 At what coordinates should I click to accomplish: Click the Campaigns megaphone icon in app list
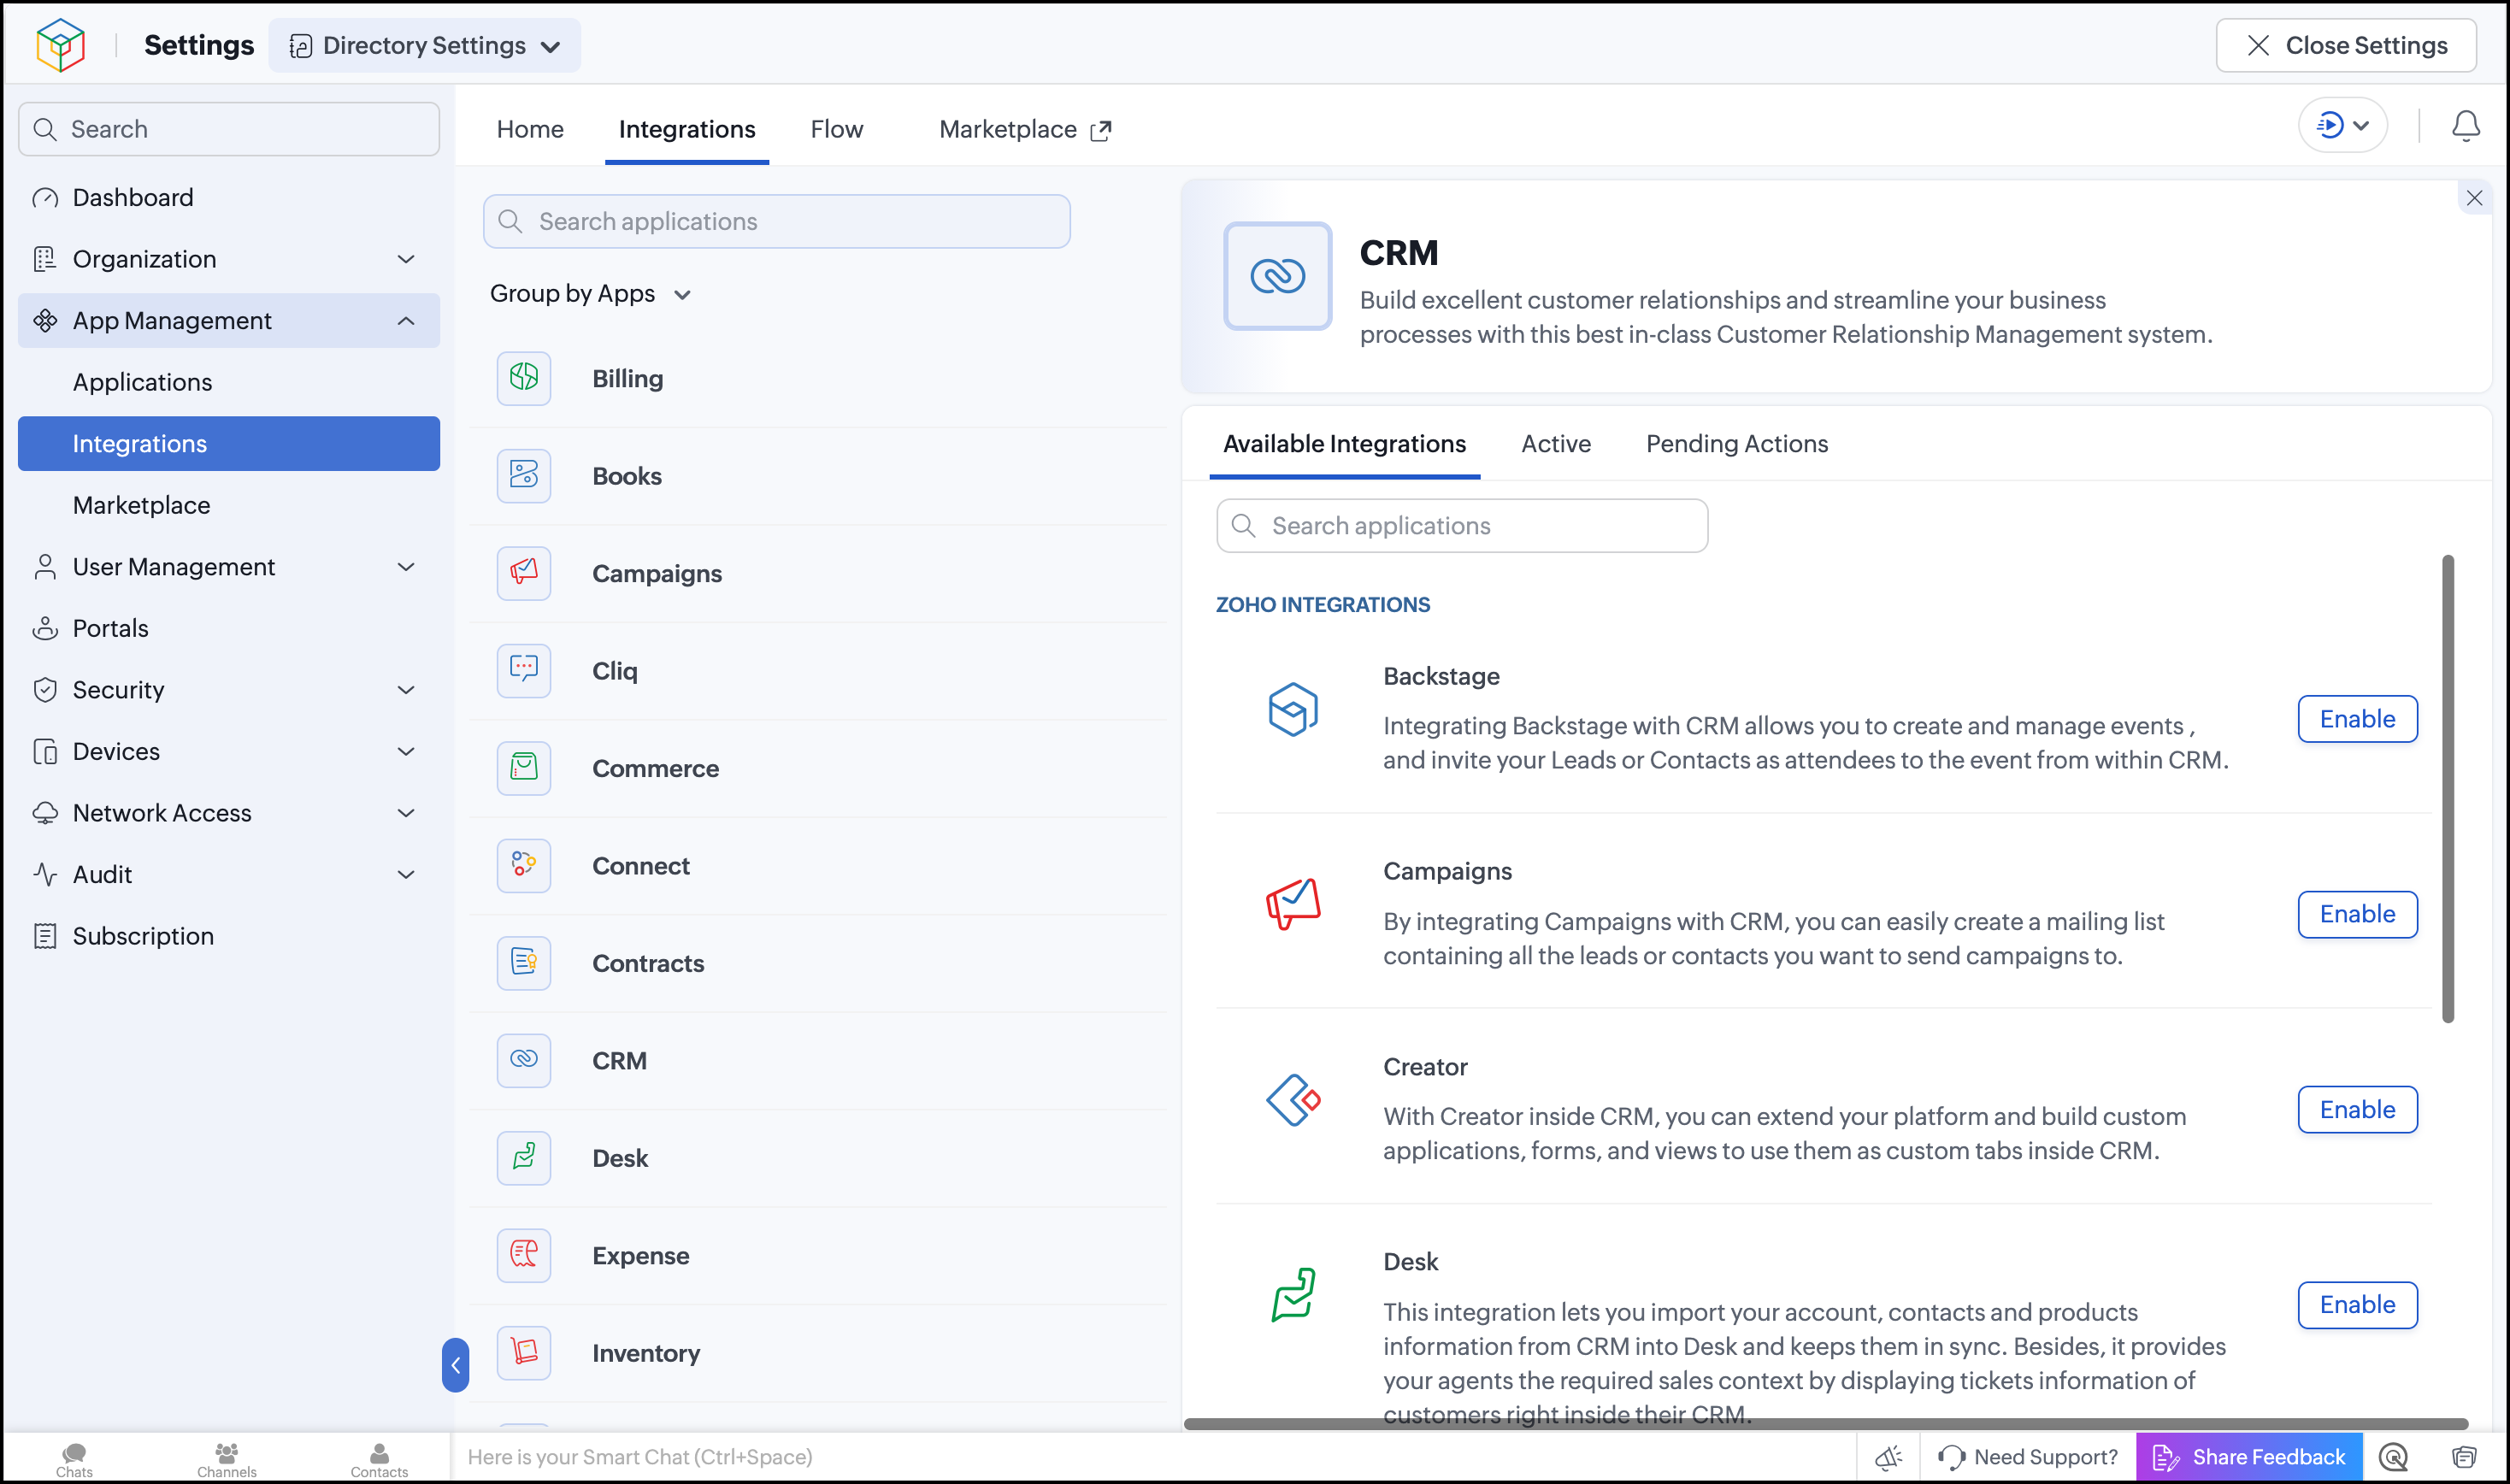pos(523,573)
